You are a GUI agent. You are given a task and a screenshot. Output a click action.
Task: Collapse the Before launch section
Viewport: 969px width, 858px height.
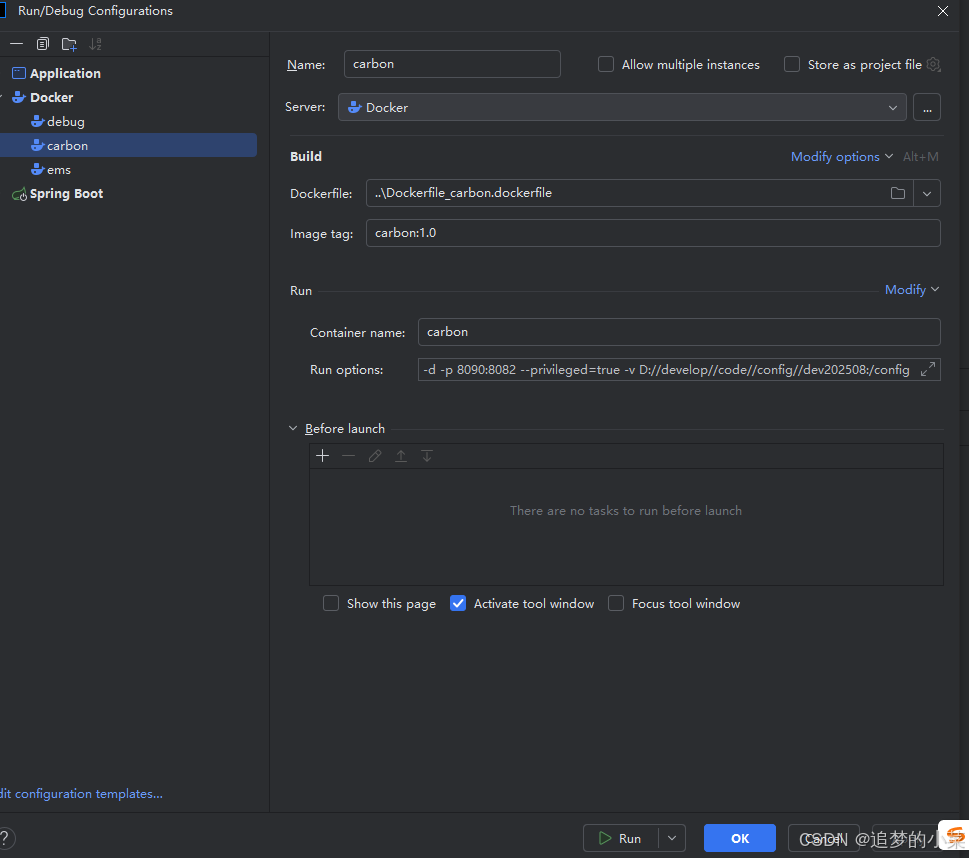point(293,428)
